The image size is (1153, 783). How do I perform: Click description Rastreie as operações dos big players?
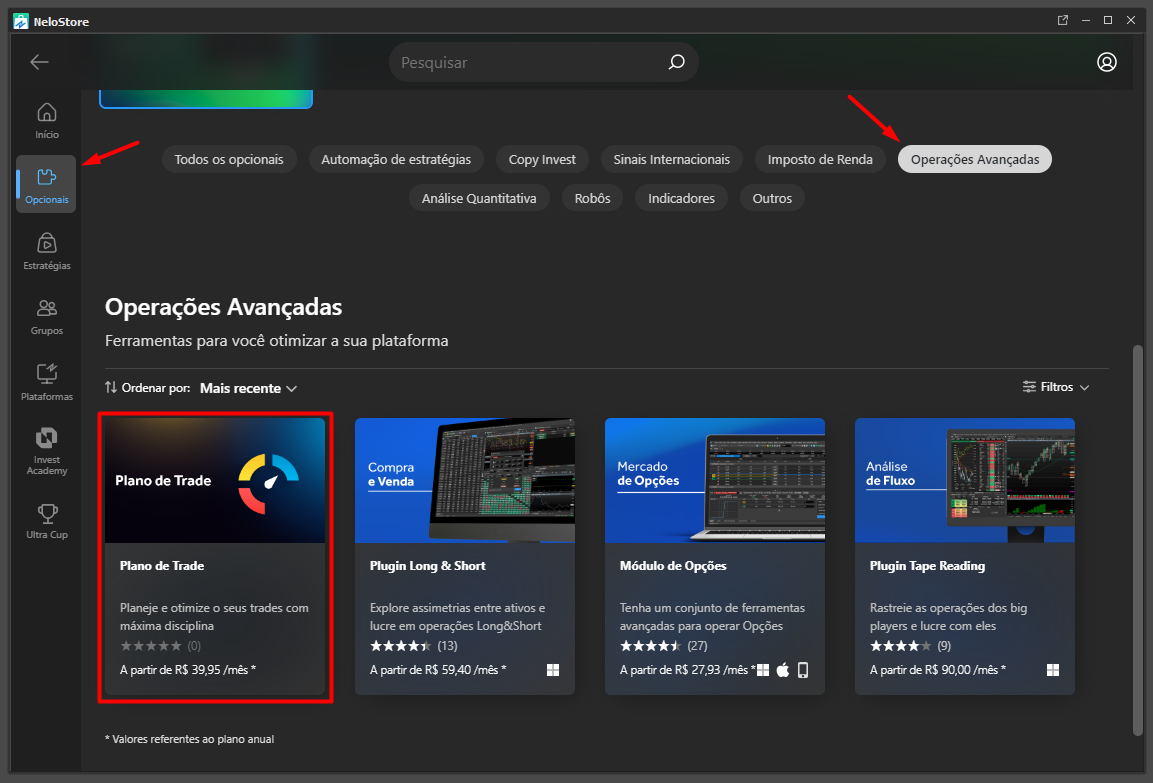tap(949, 617)
